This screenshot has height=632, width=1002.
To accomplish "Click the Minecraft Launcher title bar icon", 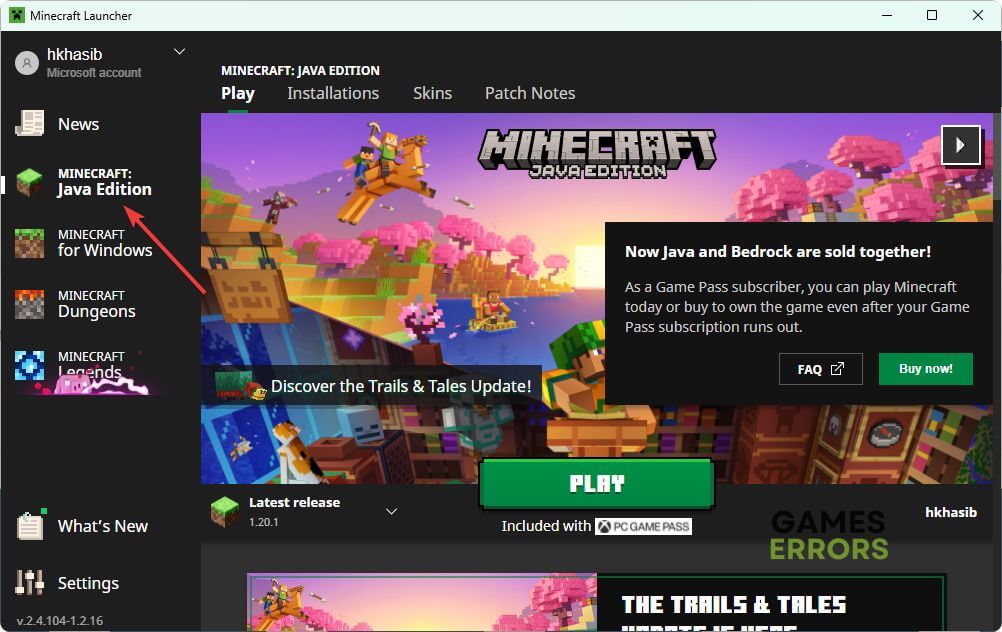I will [x=17, y=15].
